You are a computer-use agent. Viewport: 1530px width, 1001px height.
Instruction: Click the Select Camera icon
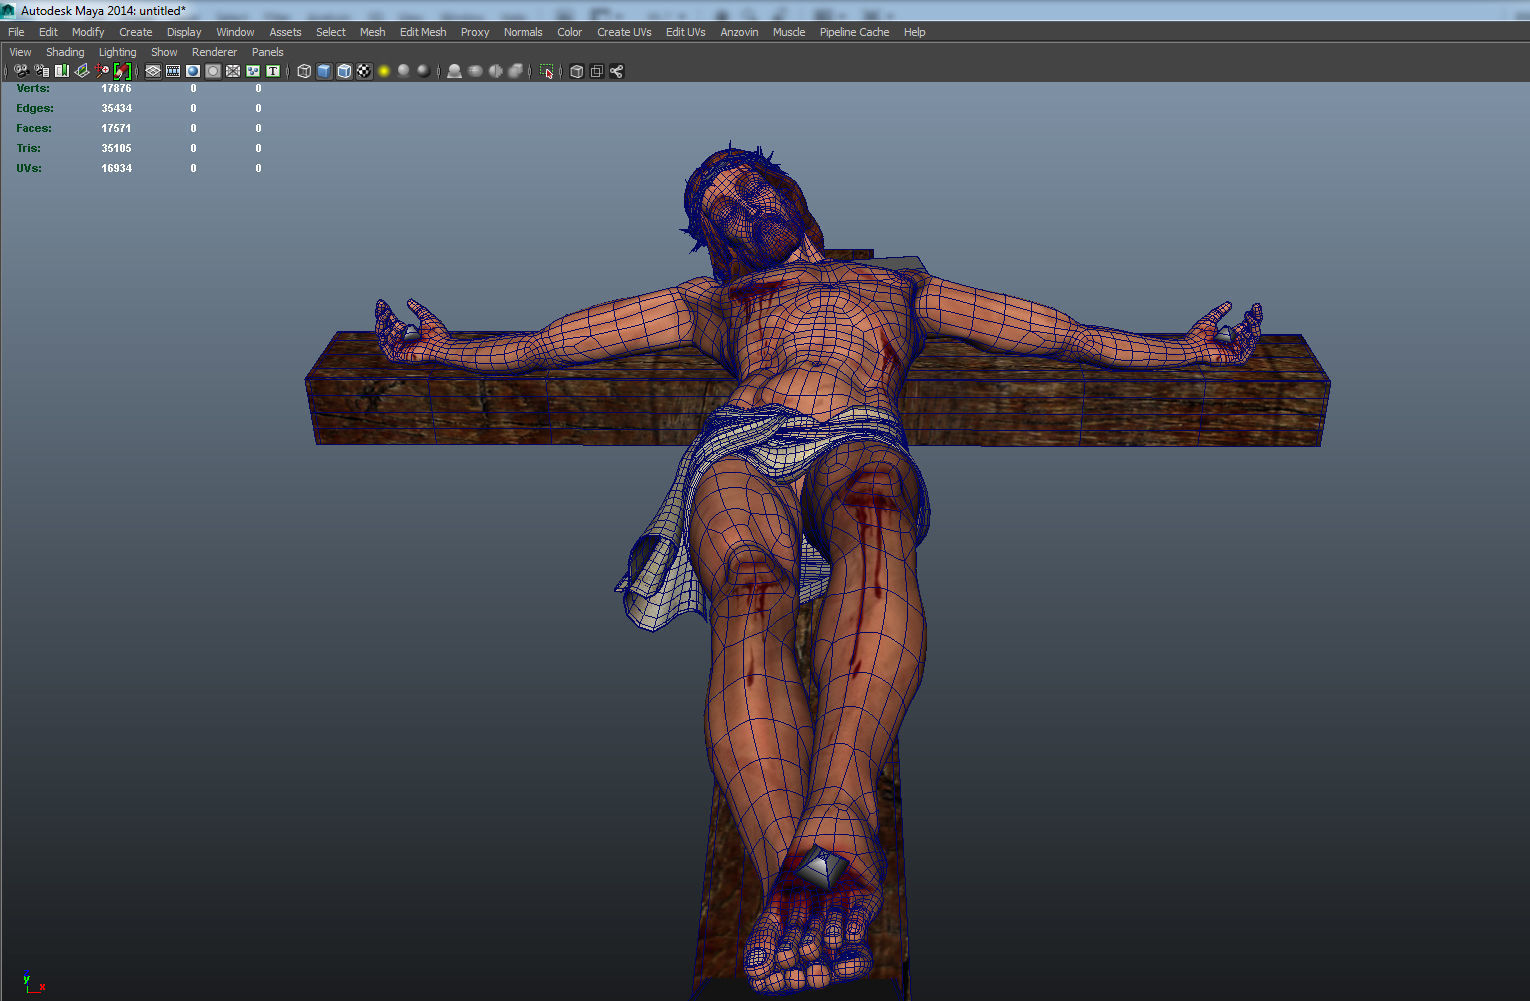tap(21, 71)
